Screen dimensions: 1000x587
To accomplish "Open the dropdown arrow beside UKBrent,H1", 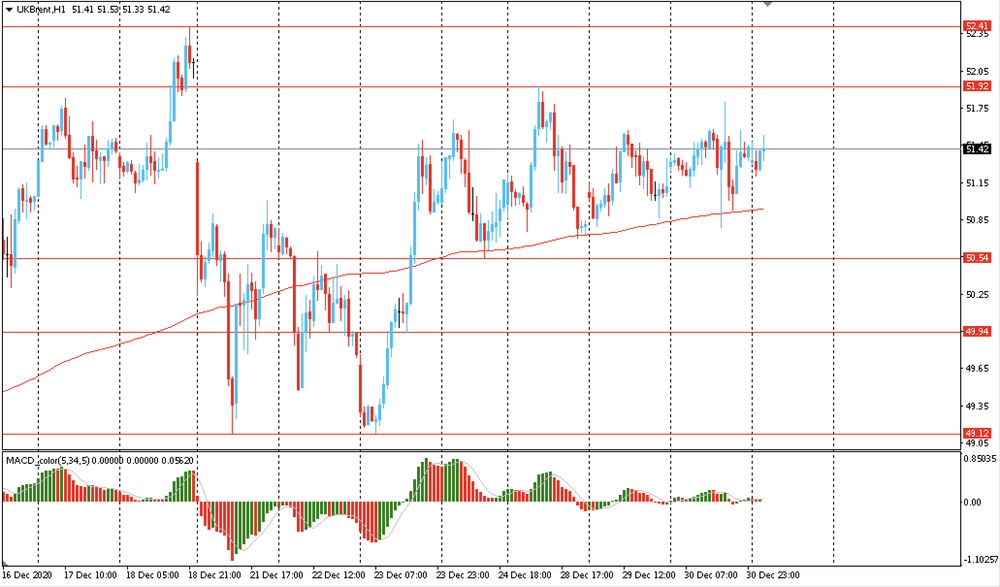I will 9,9.
